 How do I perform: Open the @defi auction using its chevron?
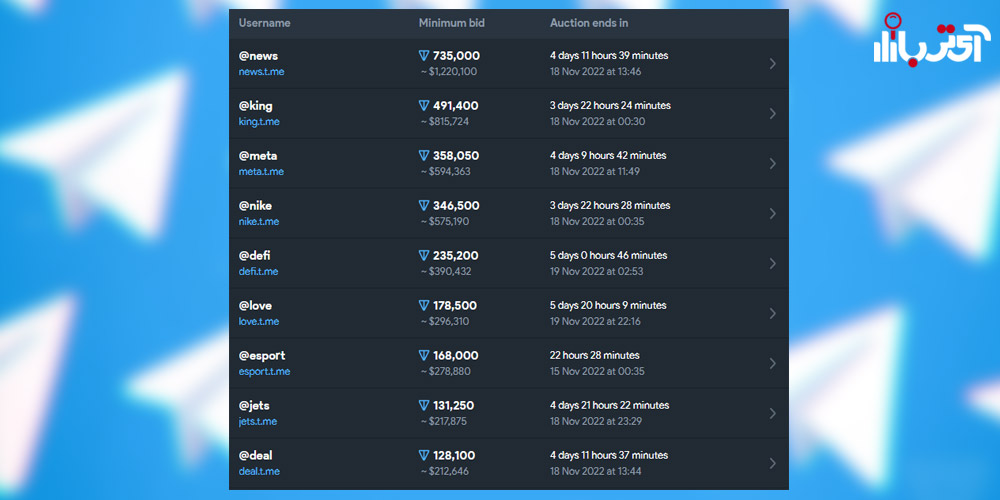click(772, 263)
